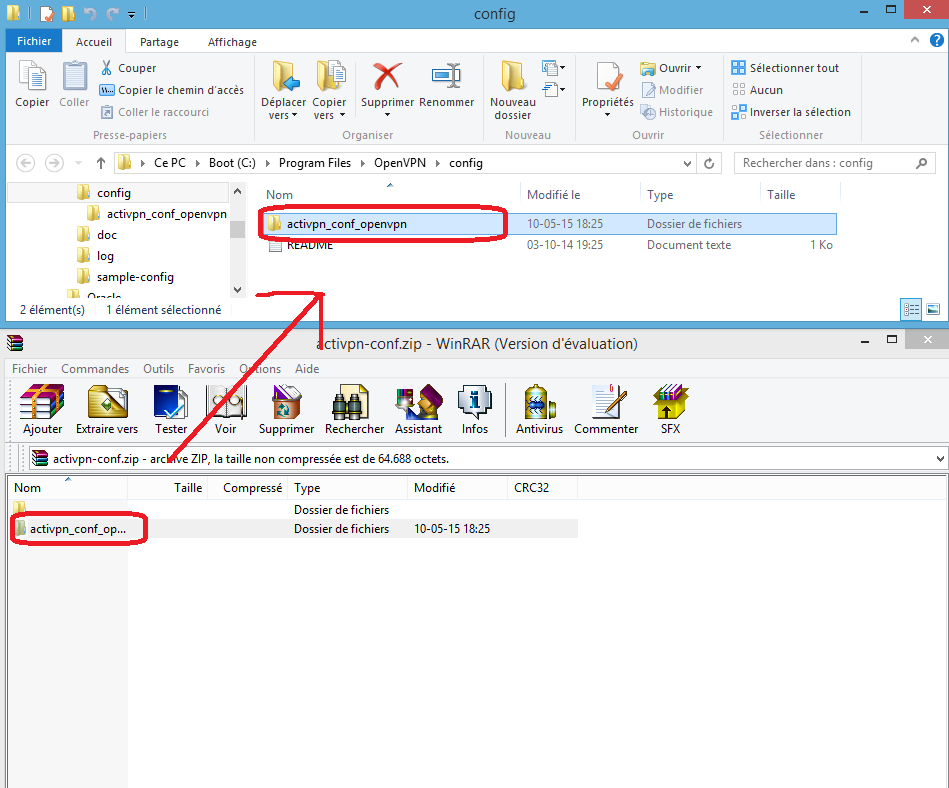Click Inverser la sélection
The width and height of the screenshot is (949, 788).
click(x=790, y=112)
